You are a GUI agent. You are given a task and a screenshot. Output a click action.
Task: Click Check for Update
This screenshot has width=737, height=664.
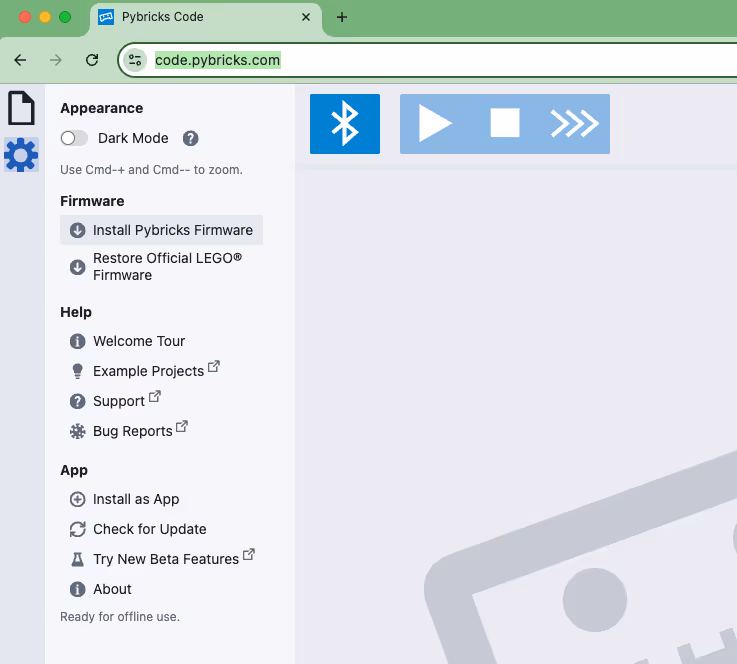(149, 529)
